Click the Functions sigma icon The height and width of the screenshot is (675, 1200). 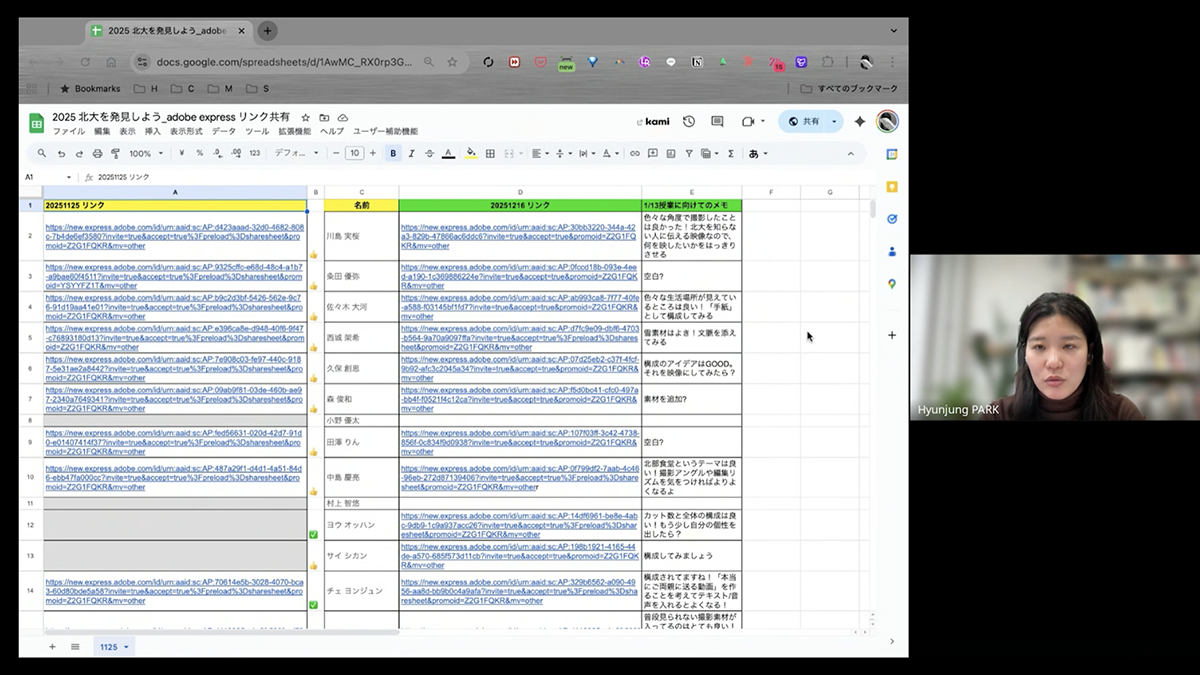click(731, 154)
